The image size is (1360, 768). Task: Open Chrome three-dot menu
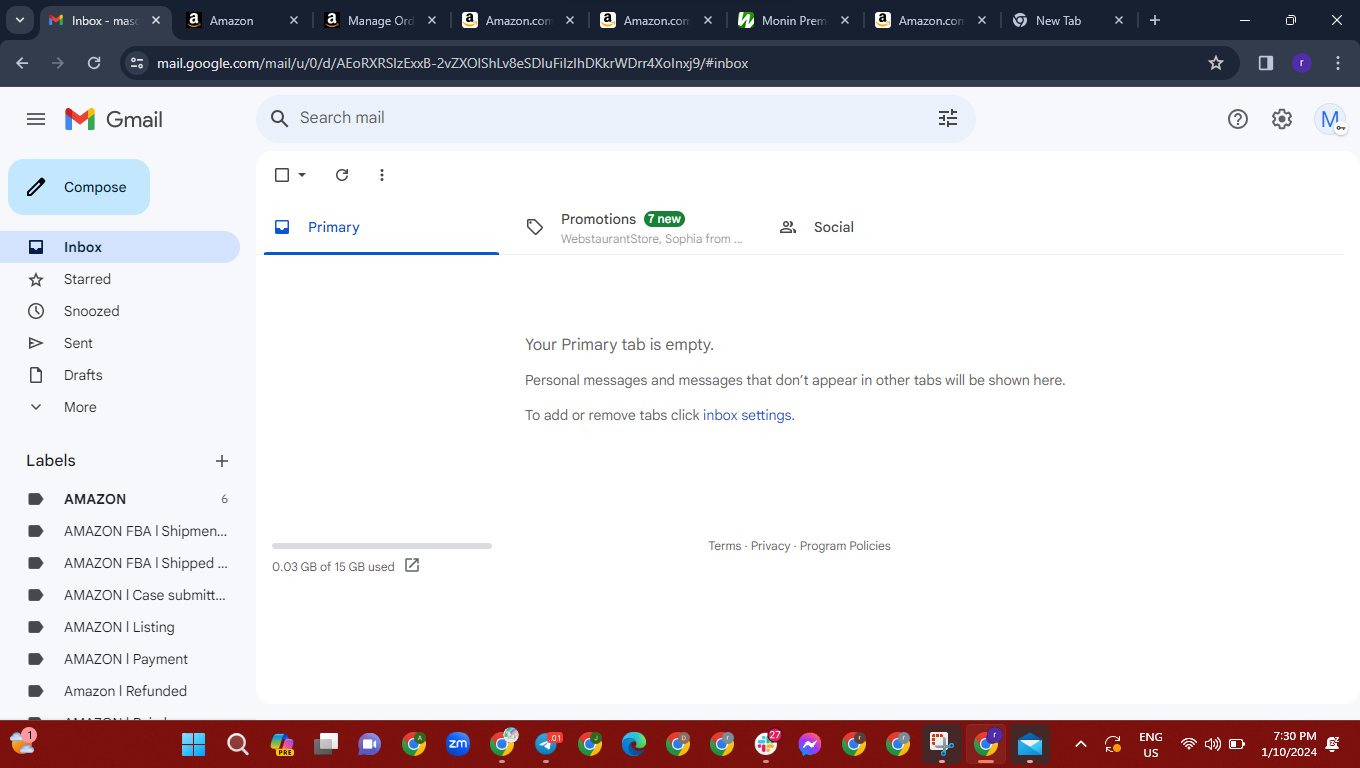[x=1338, y=63]
